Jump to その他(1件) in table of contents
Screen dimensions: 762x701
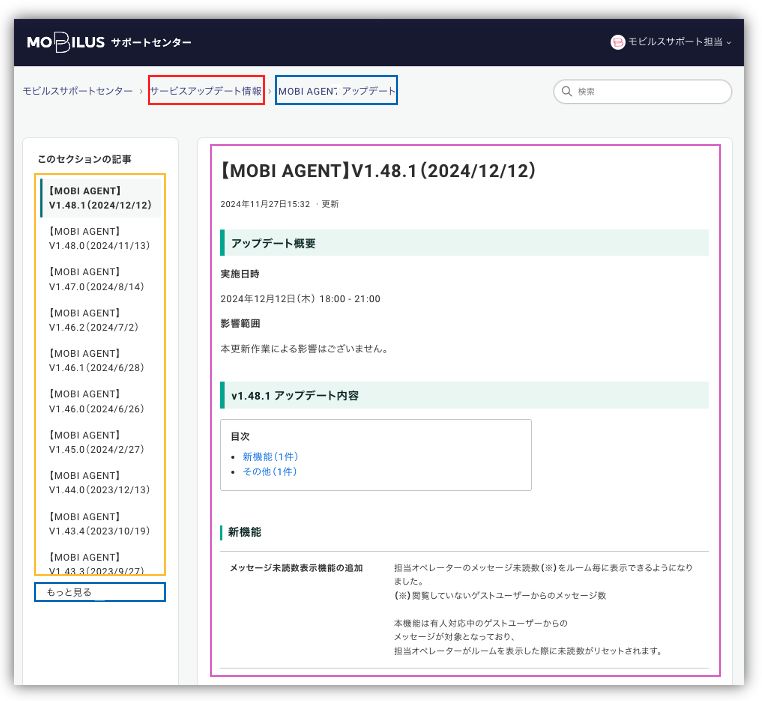click(x=270, y=472)
